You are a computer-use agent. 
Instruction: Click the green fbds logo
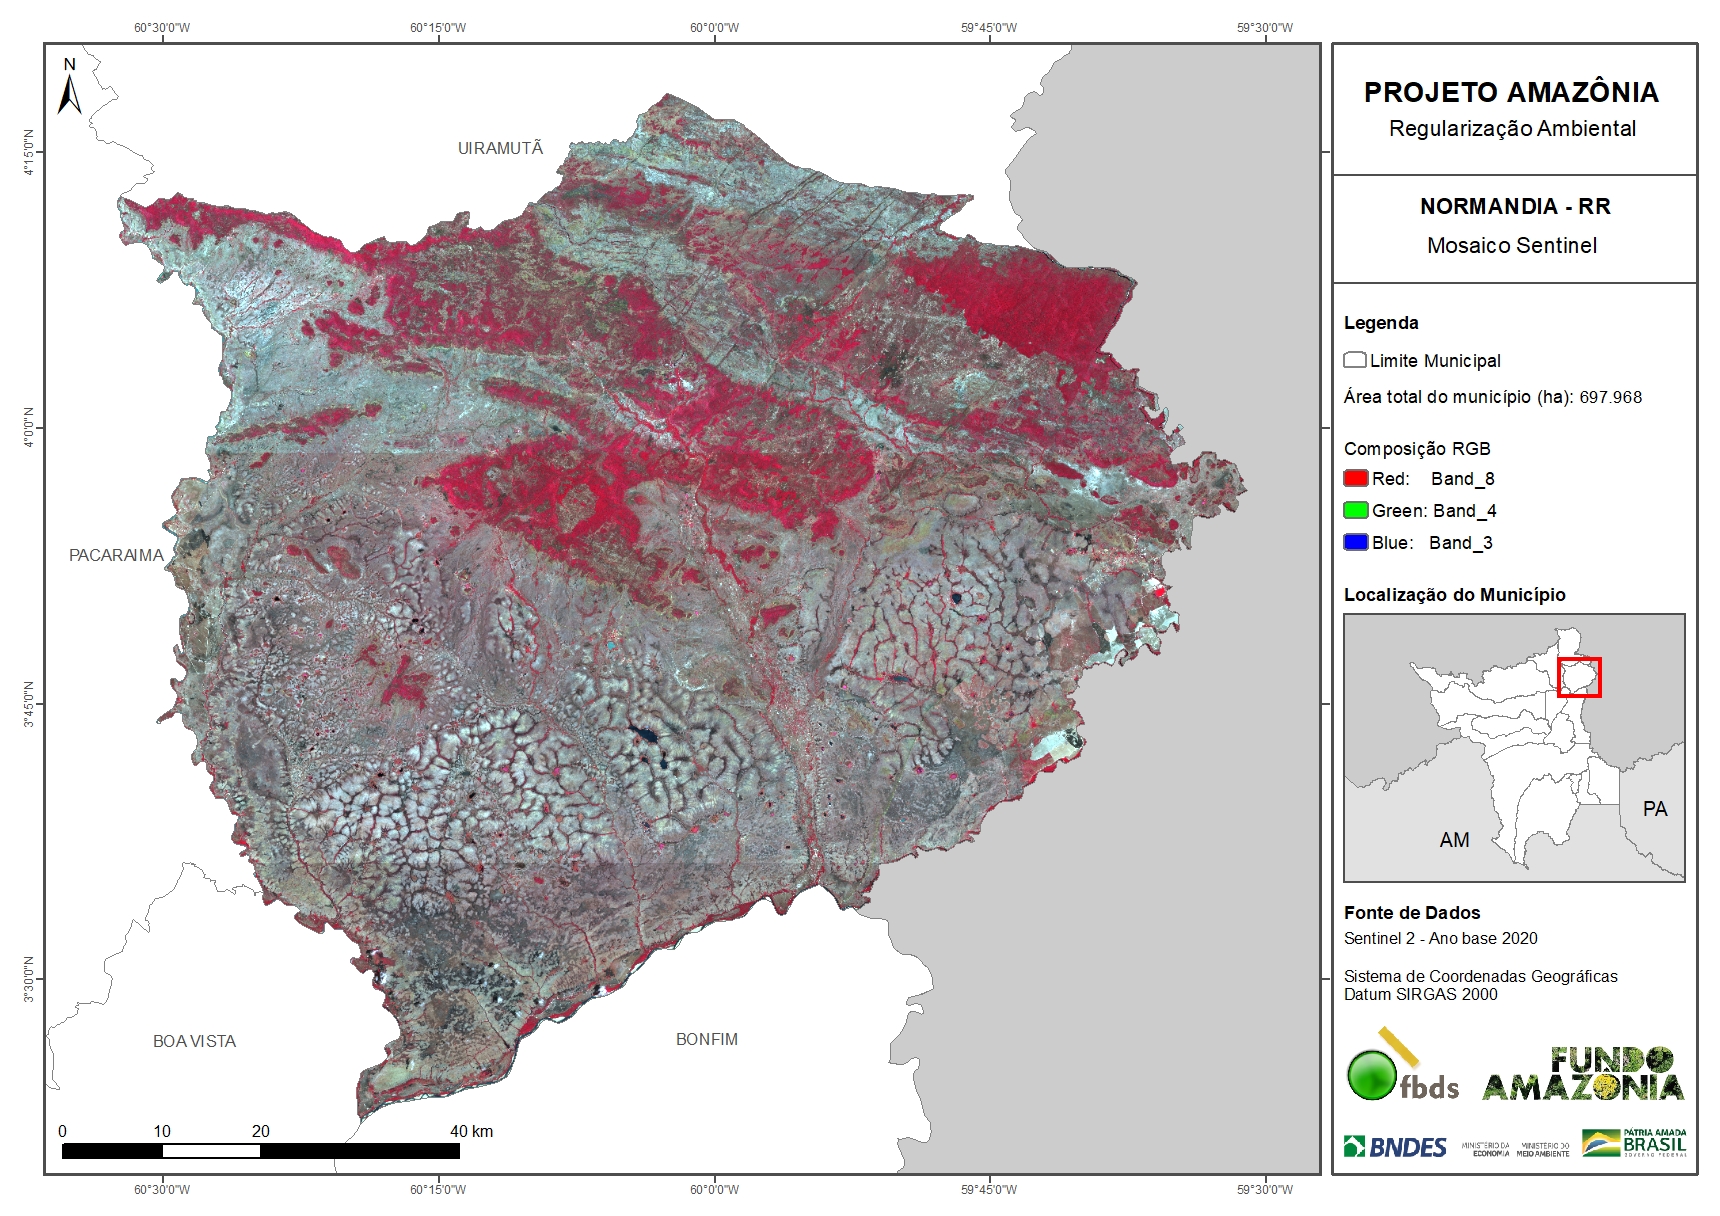(1401, 1068)
